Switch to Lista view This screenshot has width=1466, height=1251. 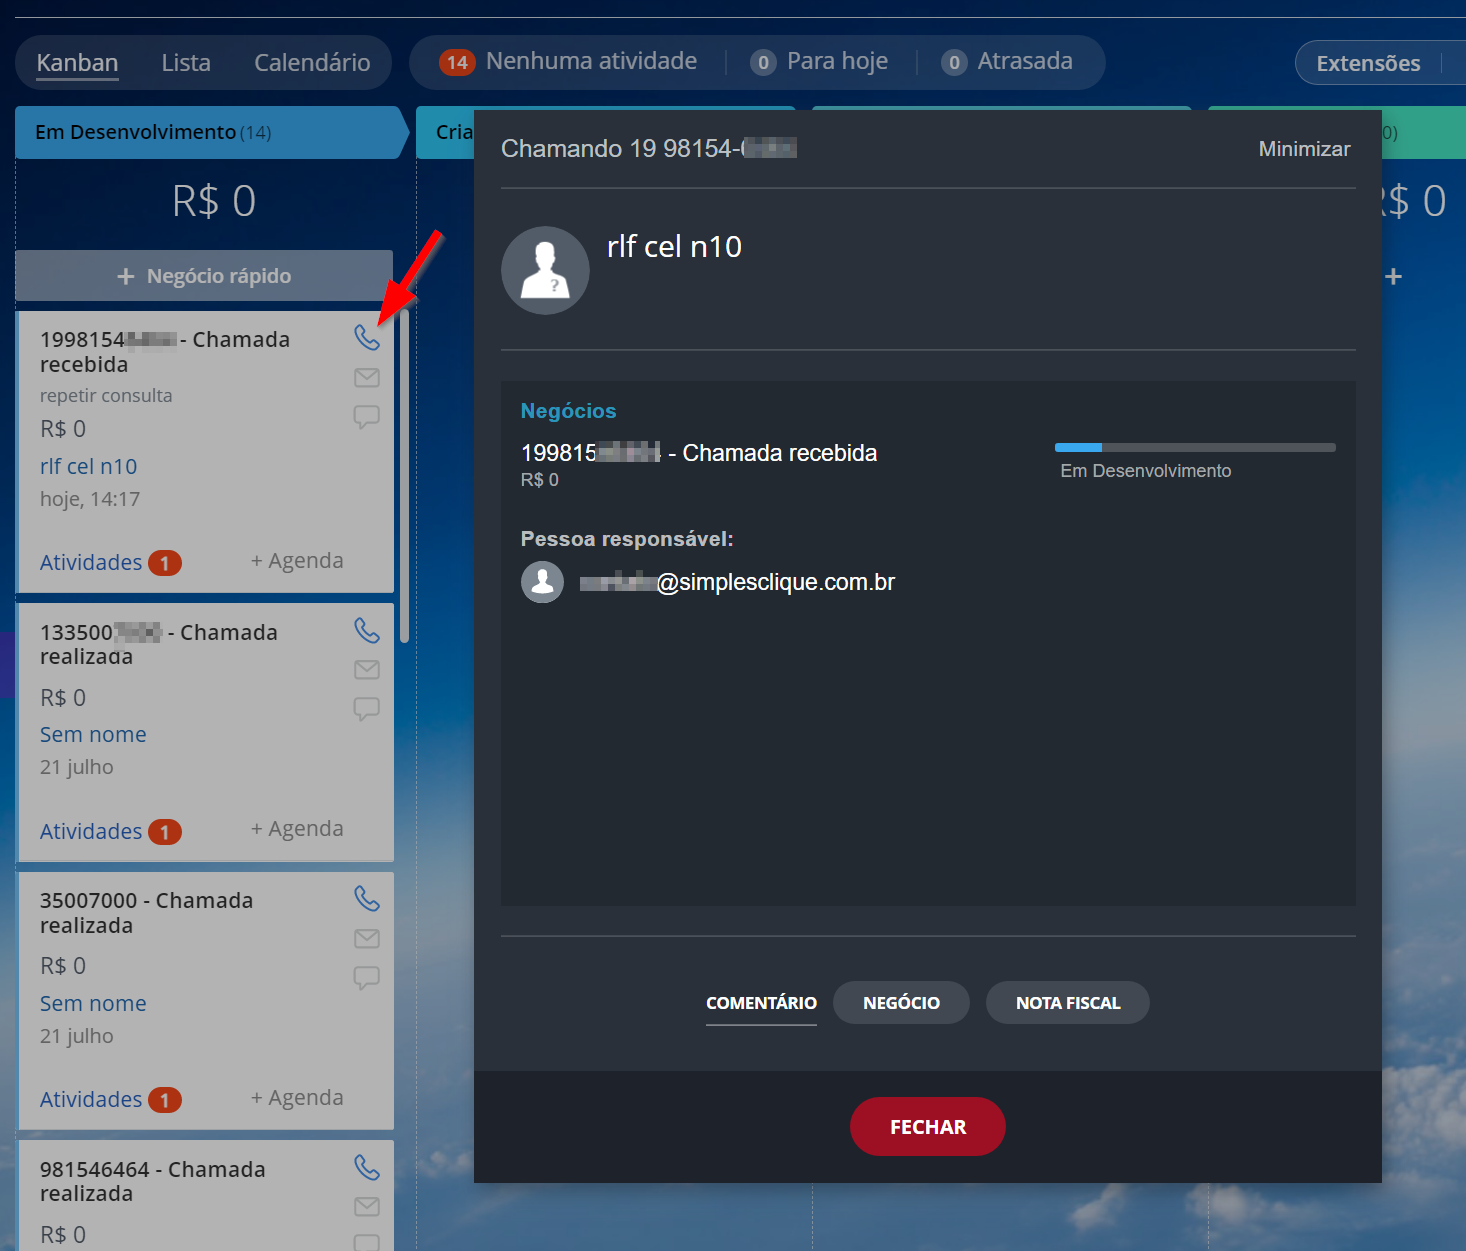[x=186, y=63]
